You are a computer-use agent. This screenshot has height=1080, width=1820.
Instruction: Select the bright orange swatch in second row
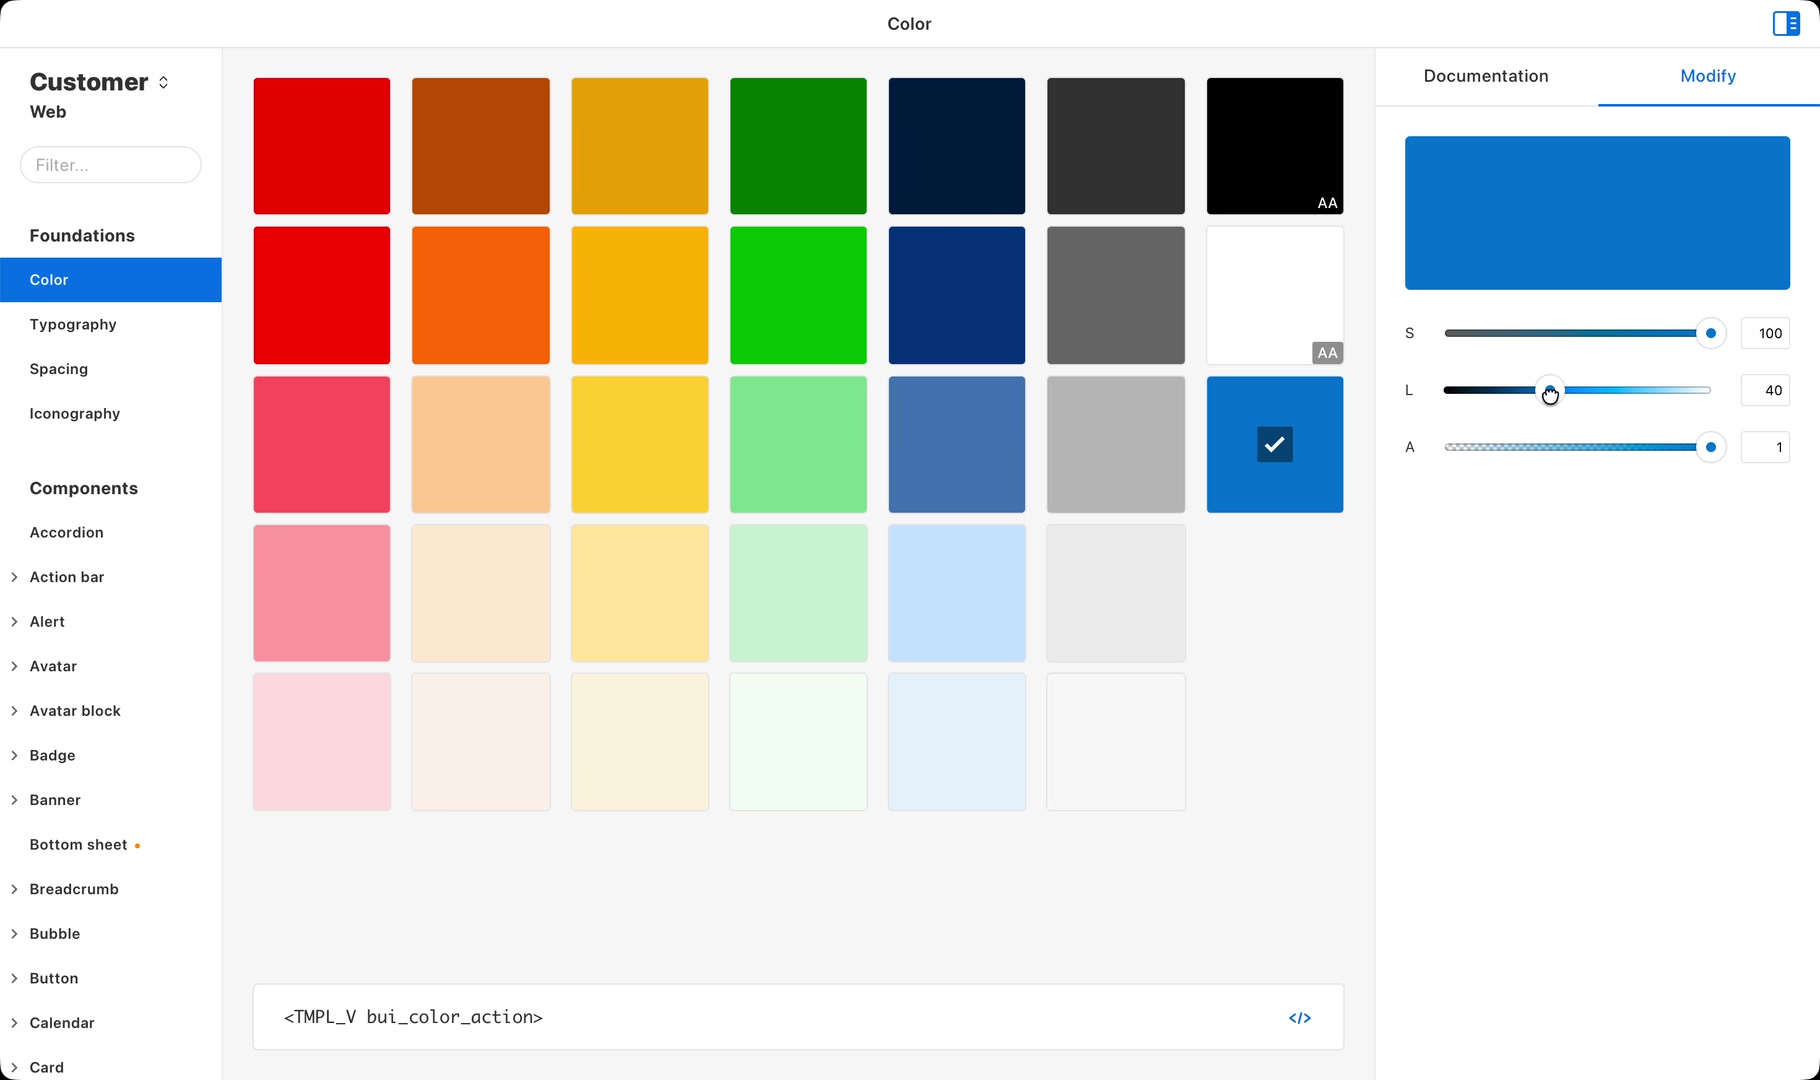pyautogui.click(x=481, y=295)
